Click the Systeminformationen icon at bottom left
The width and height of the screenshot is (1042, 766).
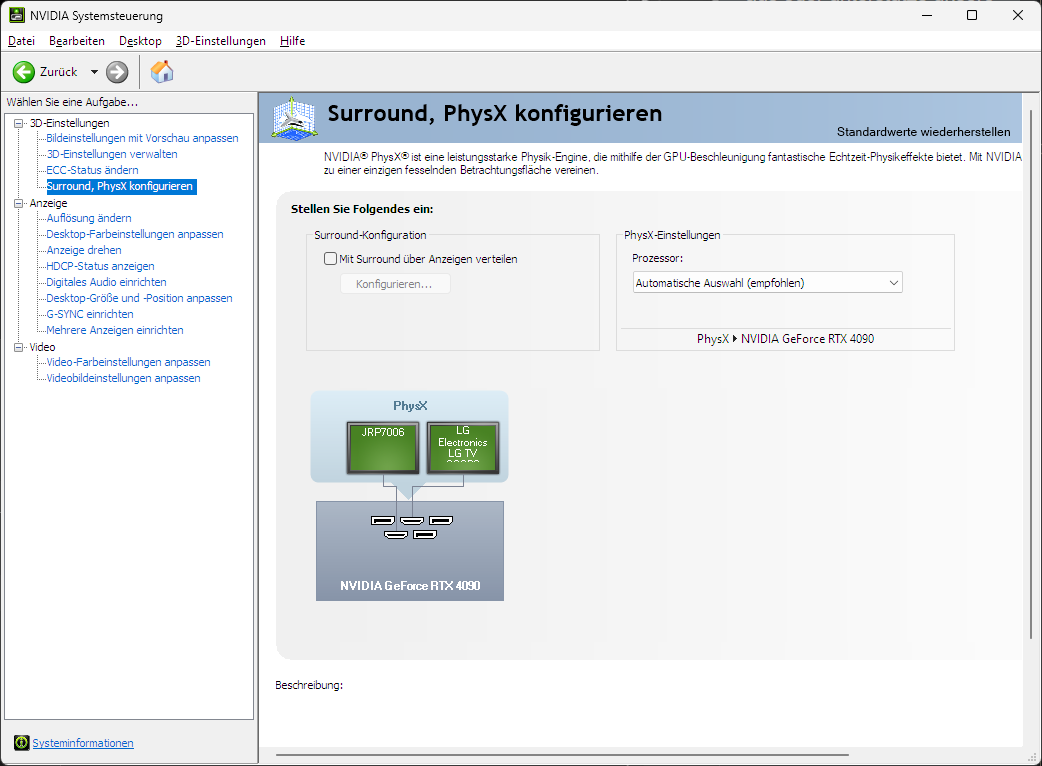point(21,743)
